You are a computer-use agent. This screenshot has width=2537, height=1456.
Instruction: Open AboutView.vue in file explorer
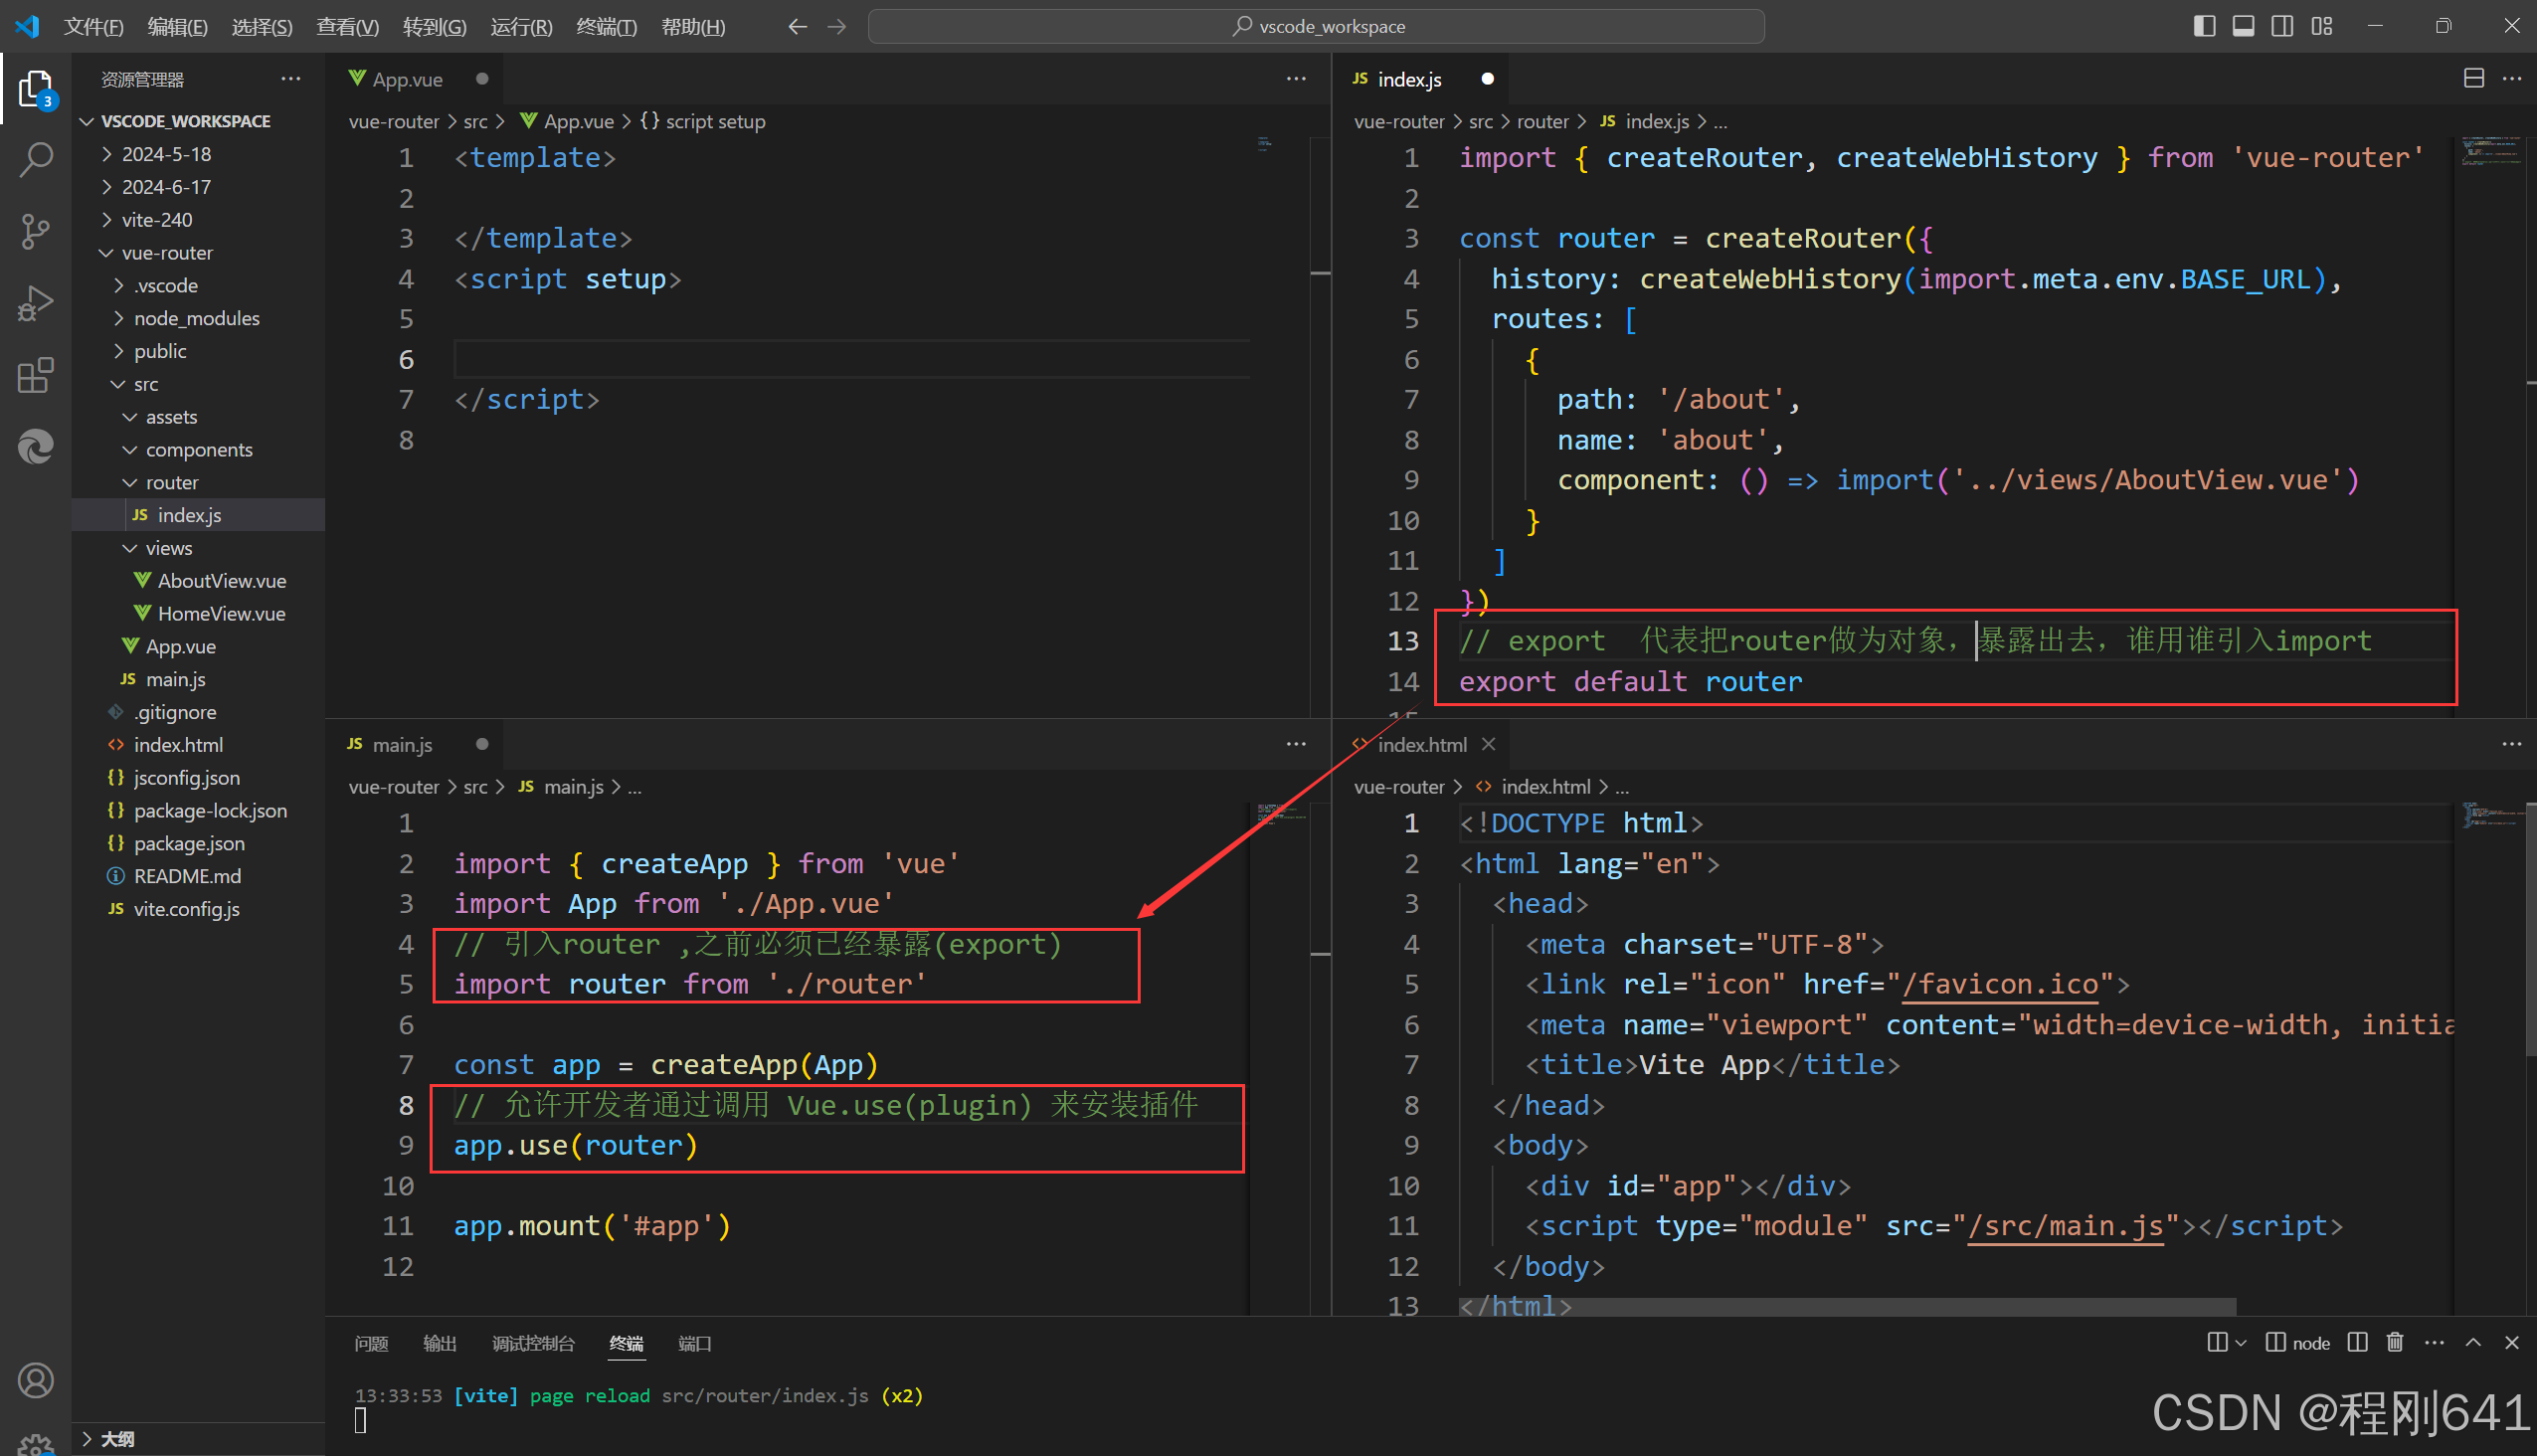pos(221,581)
